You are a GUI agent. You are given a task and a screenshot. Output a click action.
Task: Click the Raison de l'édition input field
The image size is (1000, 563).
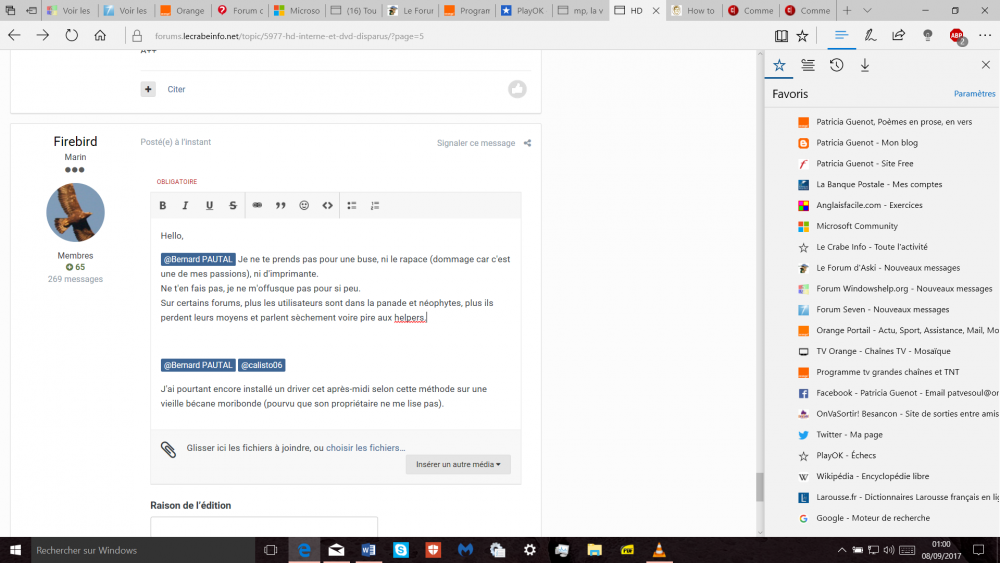pyautogui.click(x=264, y=527)
